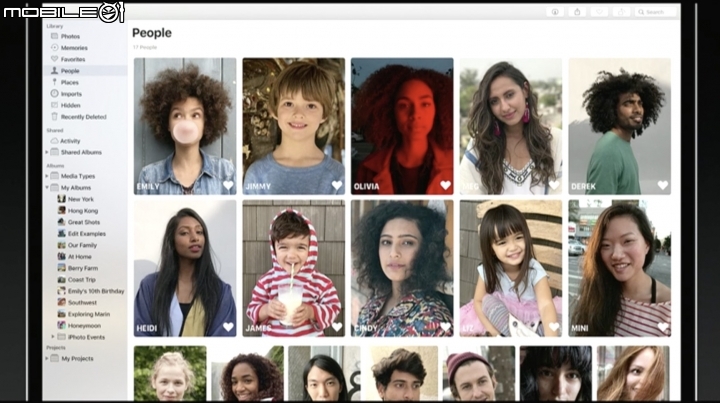Open Derek's person photo

pos(619,126)
